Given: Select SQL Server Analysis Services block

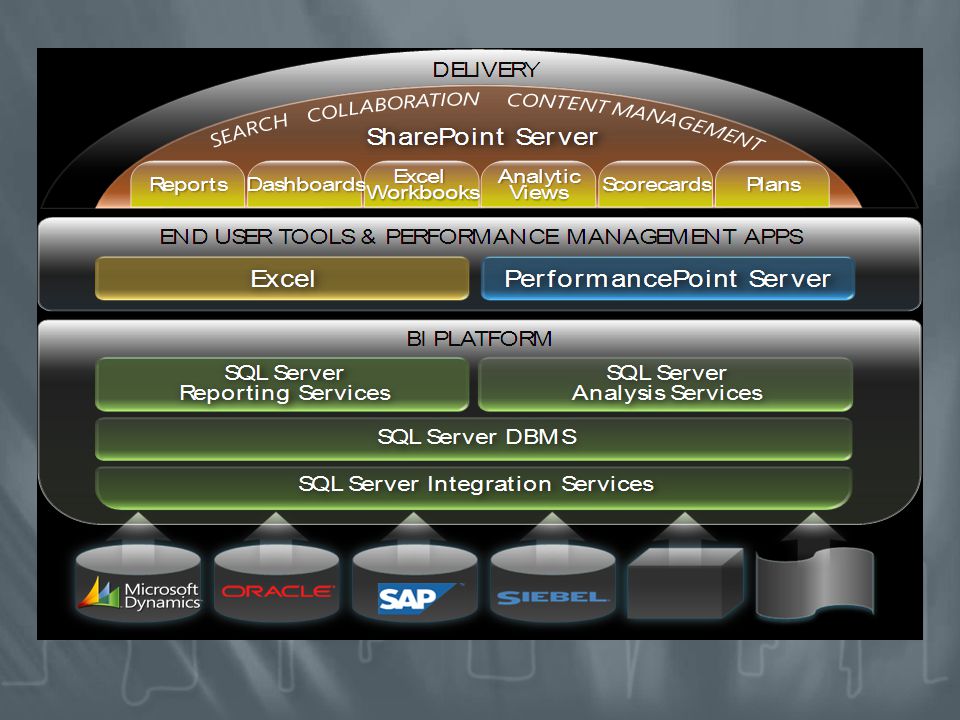Looking at the screenshot, I should pyautogui.click(x=666, y=384).
